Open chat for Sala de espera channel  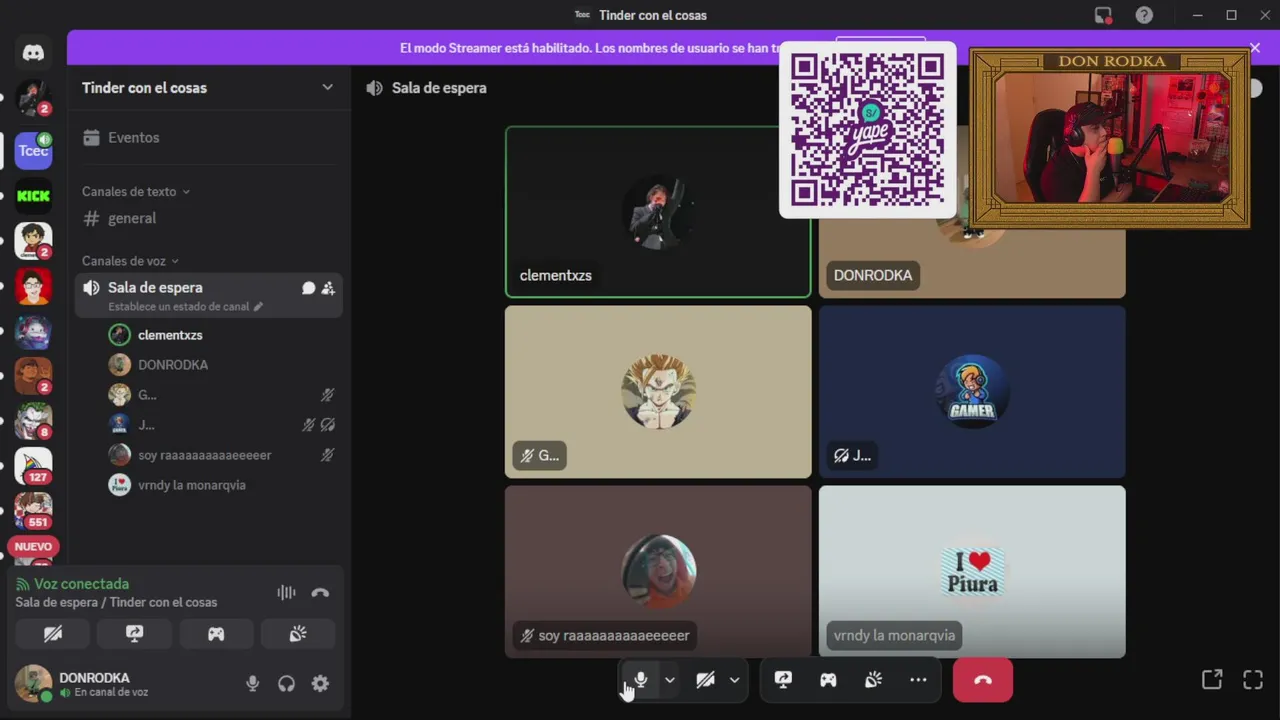308,288
